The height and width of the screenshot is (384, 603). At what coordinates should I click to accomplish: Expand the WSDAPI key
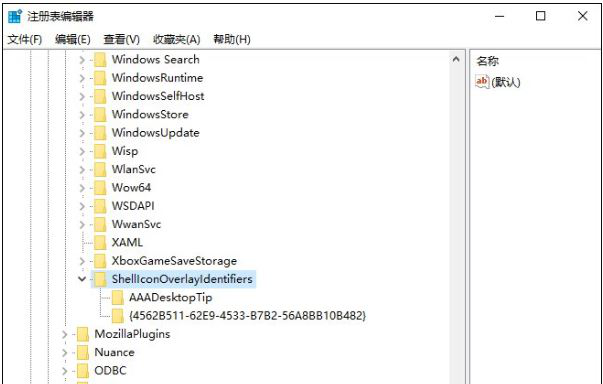(82, 206)
